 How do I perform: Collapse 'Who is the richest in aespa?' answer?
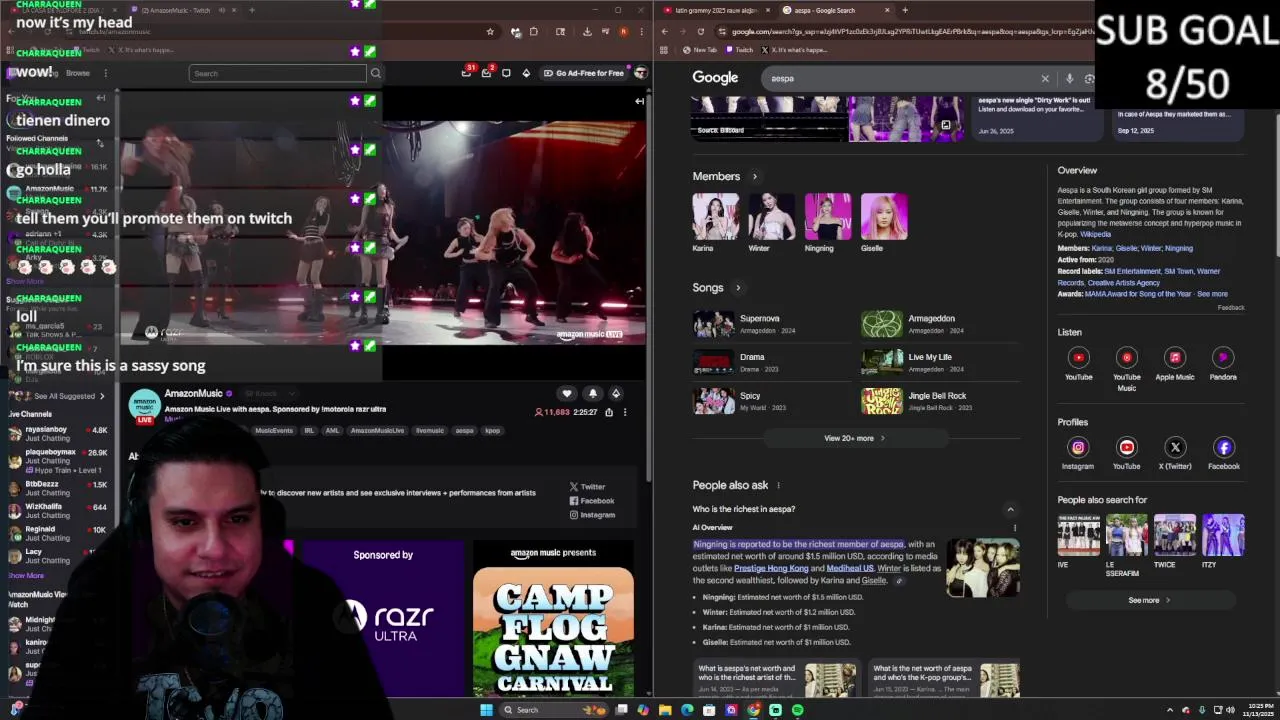click(1010, 509)
